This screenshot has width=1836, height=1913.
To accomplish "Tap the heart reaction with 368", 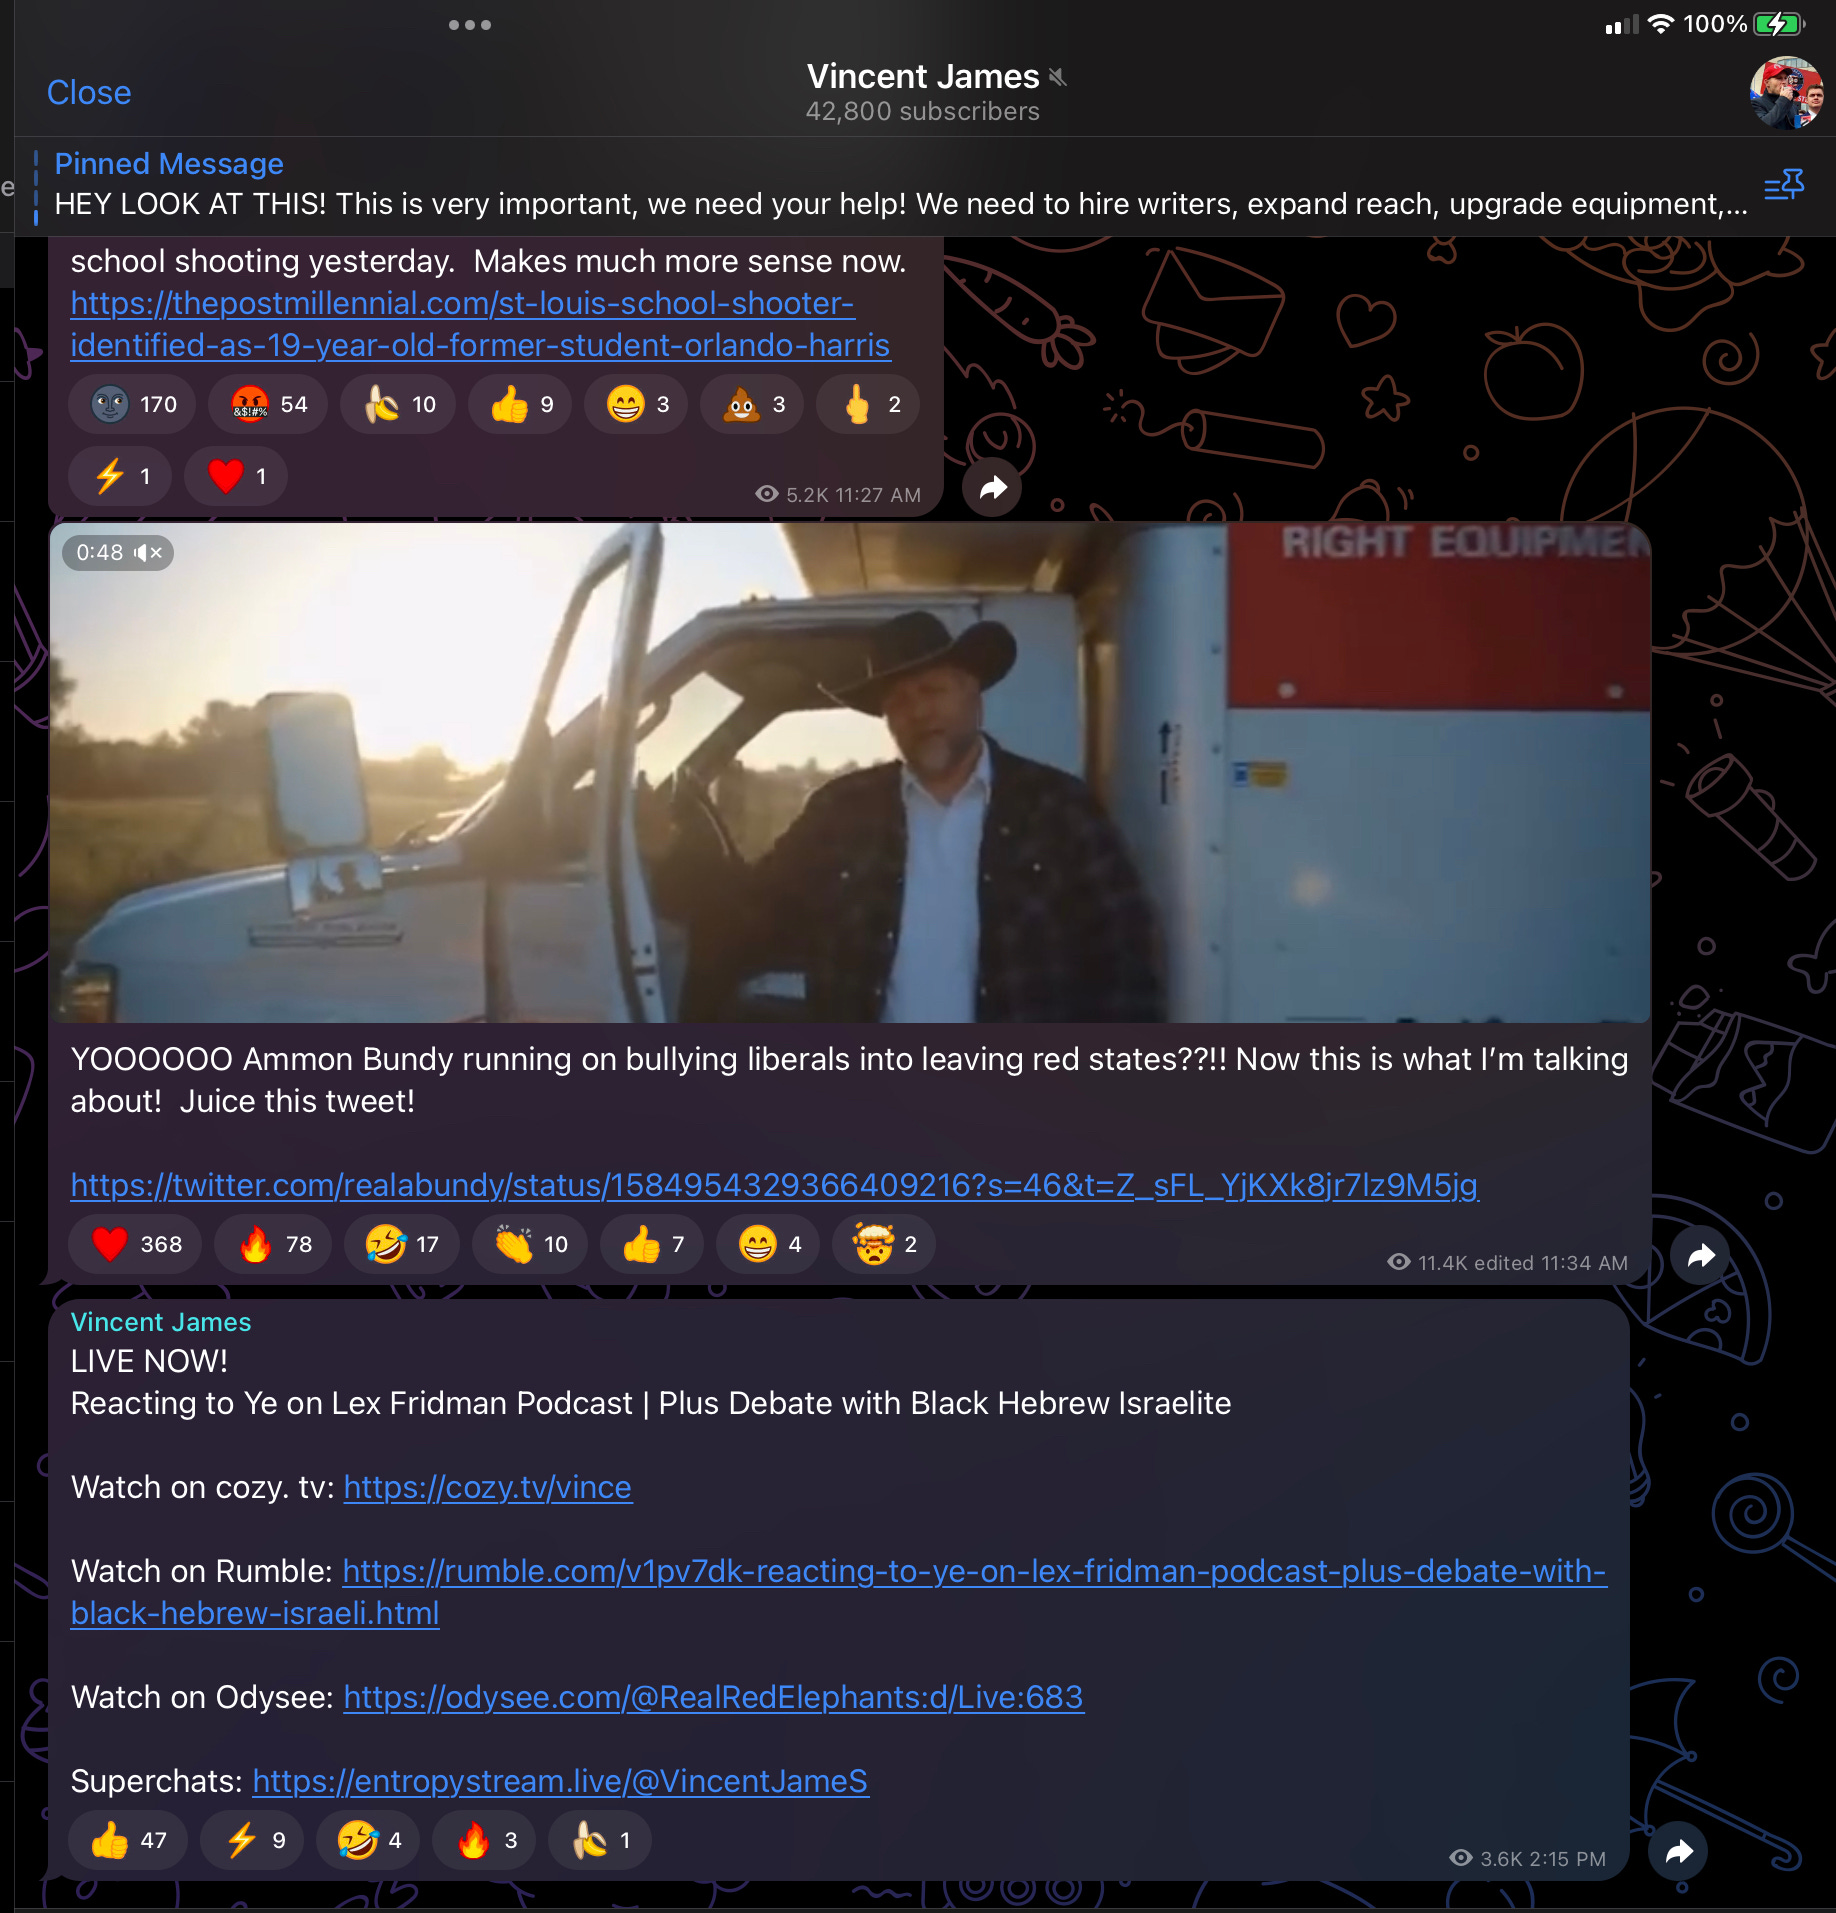I will pyautogui.click(x=135, y=1244).
